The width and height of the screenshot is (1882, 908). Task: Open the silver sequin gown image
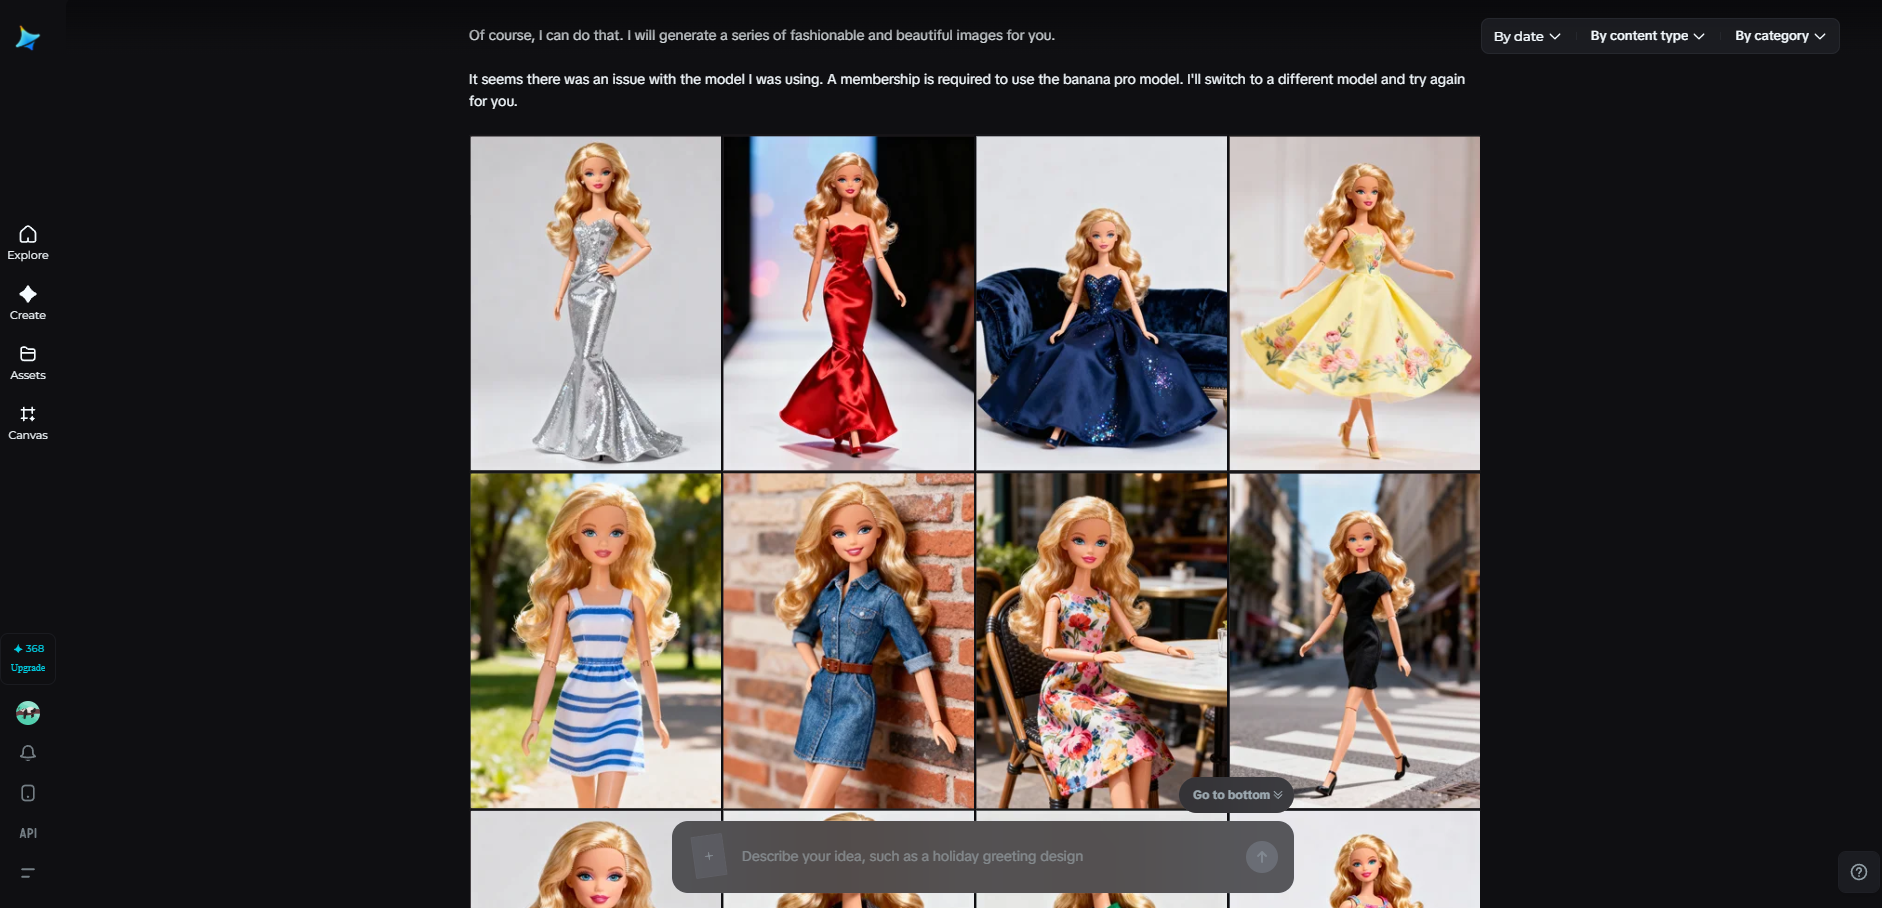(x=596, y=303)
